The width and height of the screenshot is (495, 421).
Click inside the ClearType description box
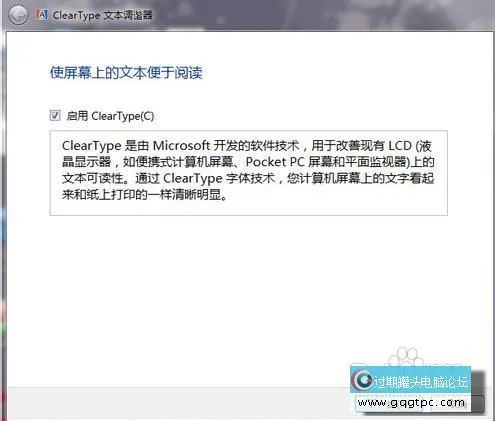coord(248,173)
